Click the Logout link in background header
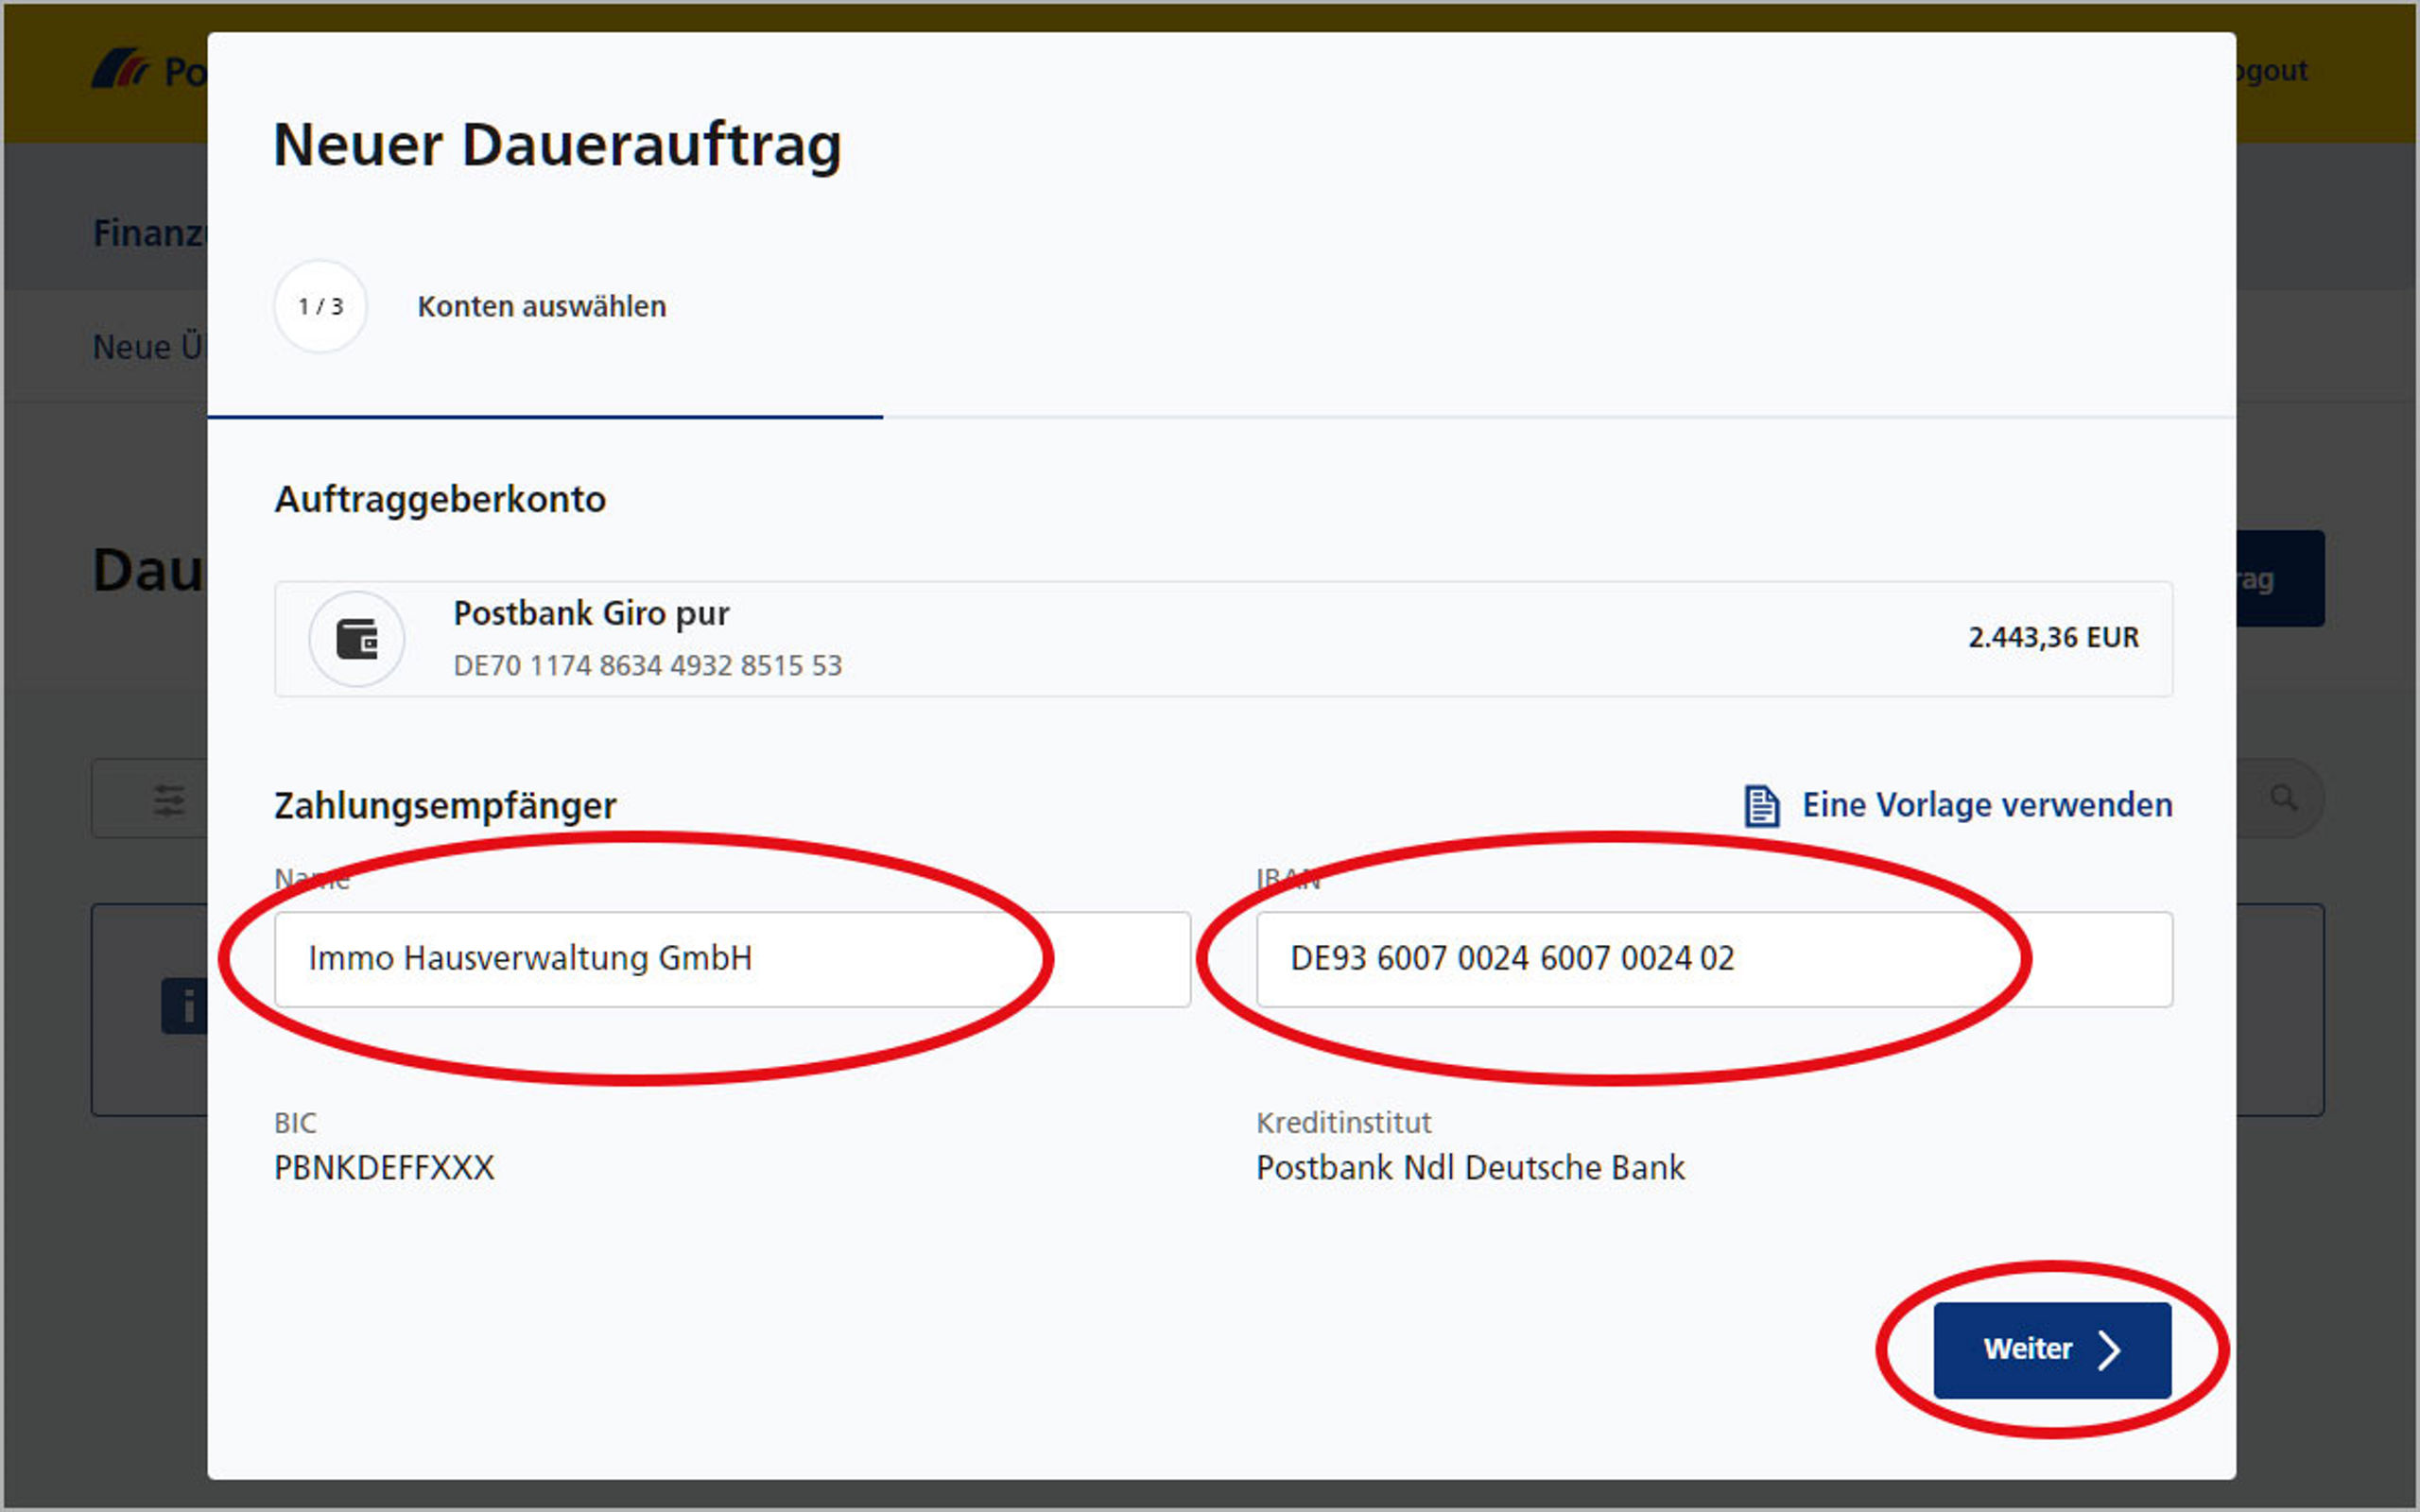This screenshot has width=2420, height=1512. [2272, 70]
